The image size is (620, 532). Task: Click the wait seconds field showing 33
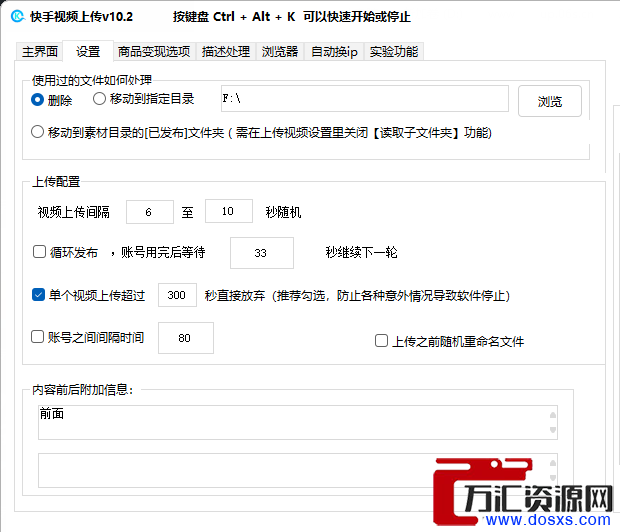coord(262,253)
